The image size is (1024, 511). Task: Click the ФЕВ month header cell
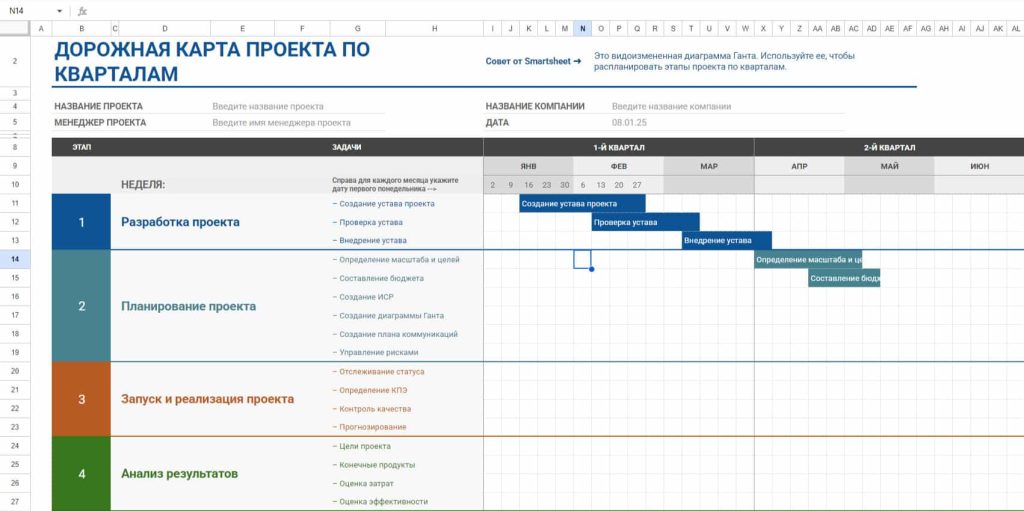pos(618,166)
